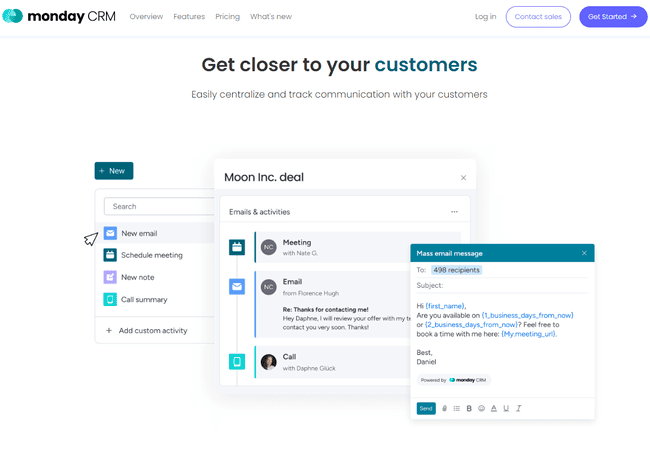Click the monday CRM logo
Viewport: 650px width, 457px height.
point(59,17)
